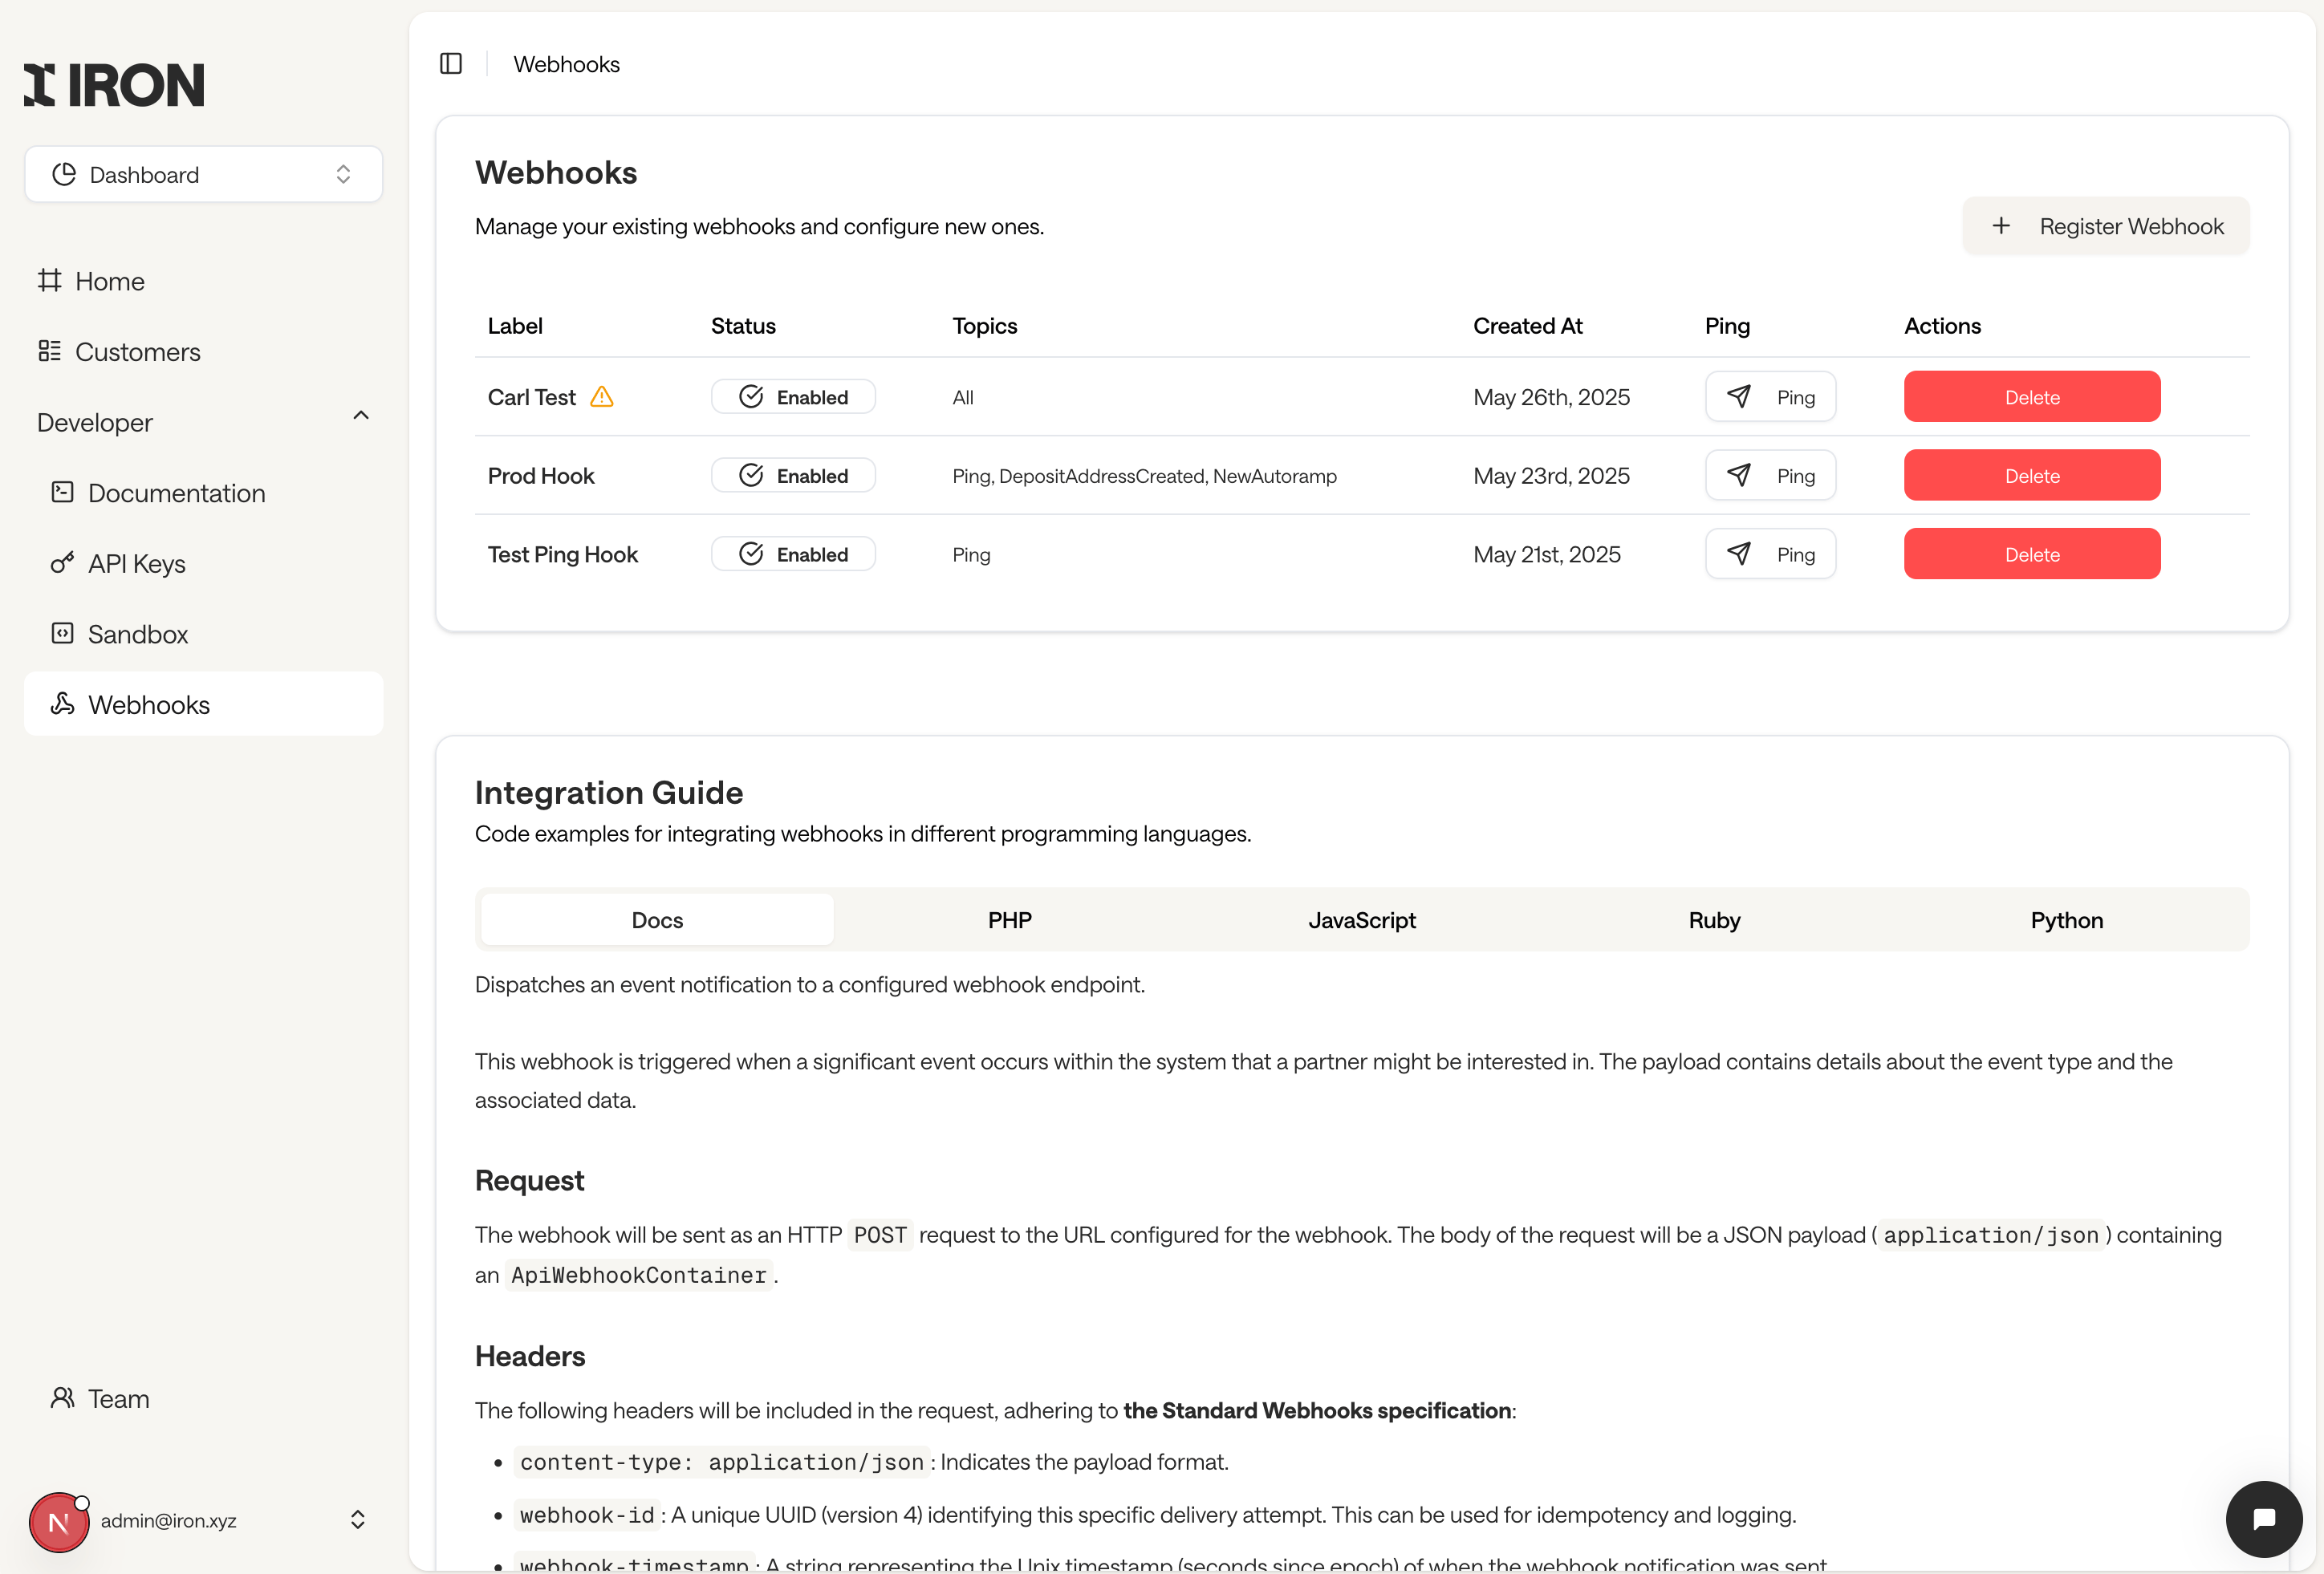Click the Customers list icon
2324x1574 pixels.
tap(49, 351)
